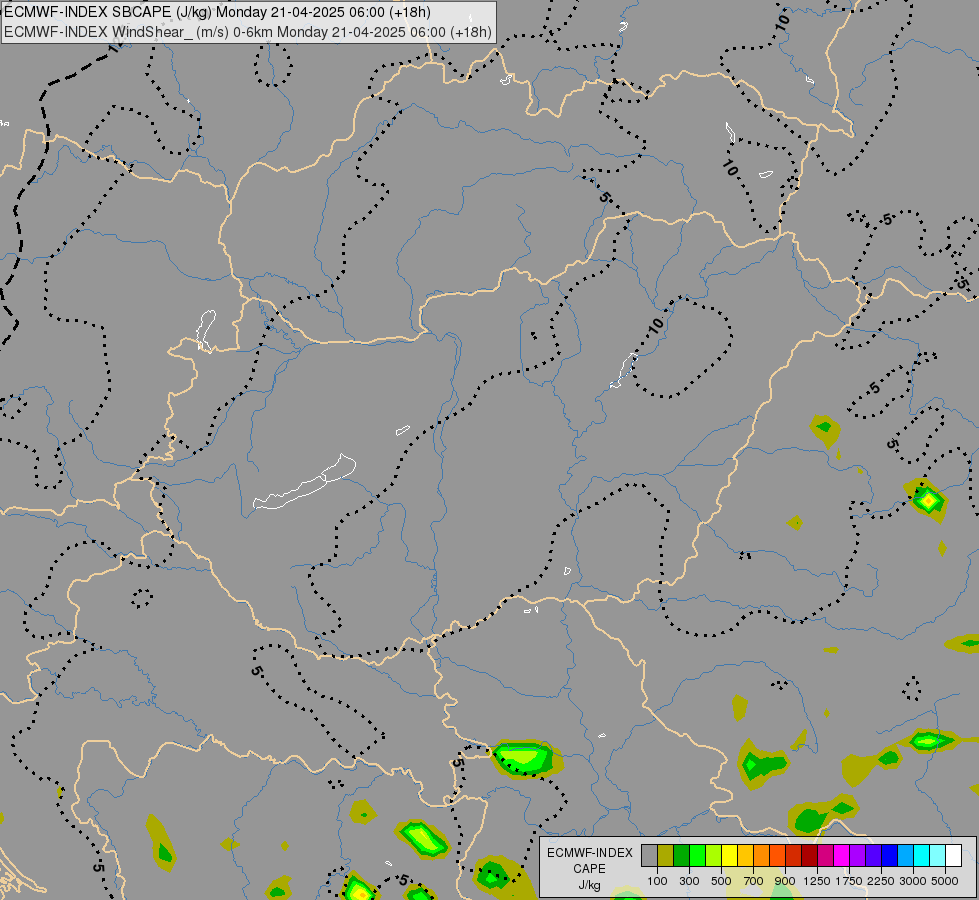Click the 700 legend tick label
Image resolution: width=979 pixels, height=900 pixels.
click(754, 881)
